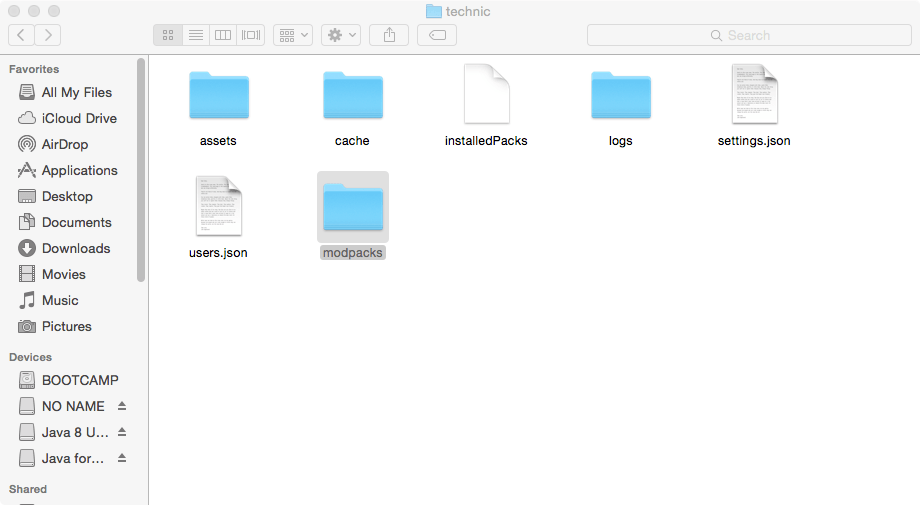Viewport: 920px width, 505px height.
Task: Click the logs filename label
Action: pyautogui.click(x=620, y=141)
